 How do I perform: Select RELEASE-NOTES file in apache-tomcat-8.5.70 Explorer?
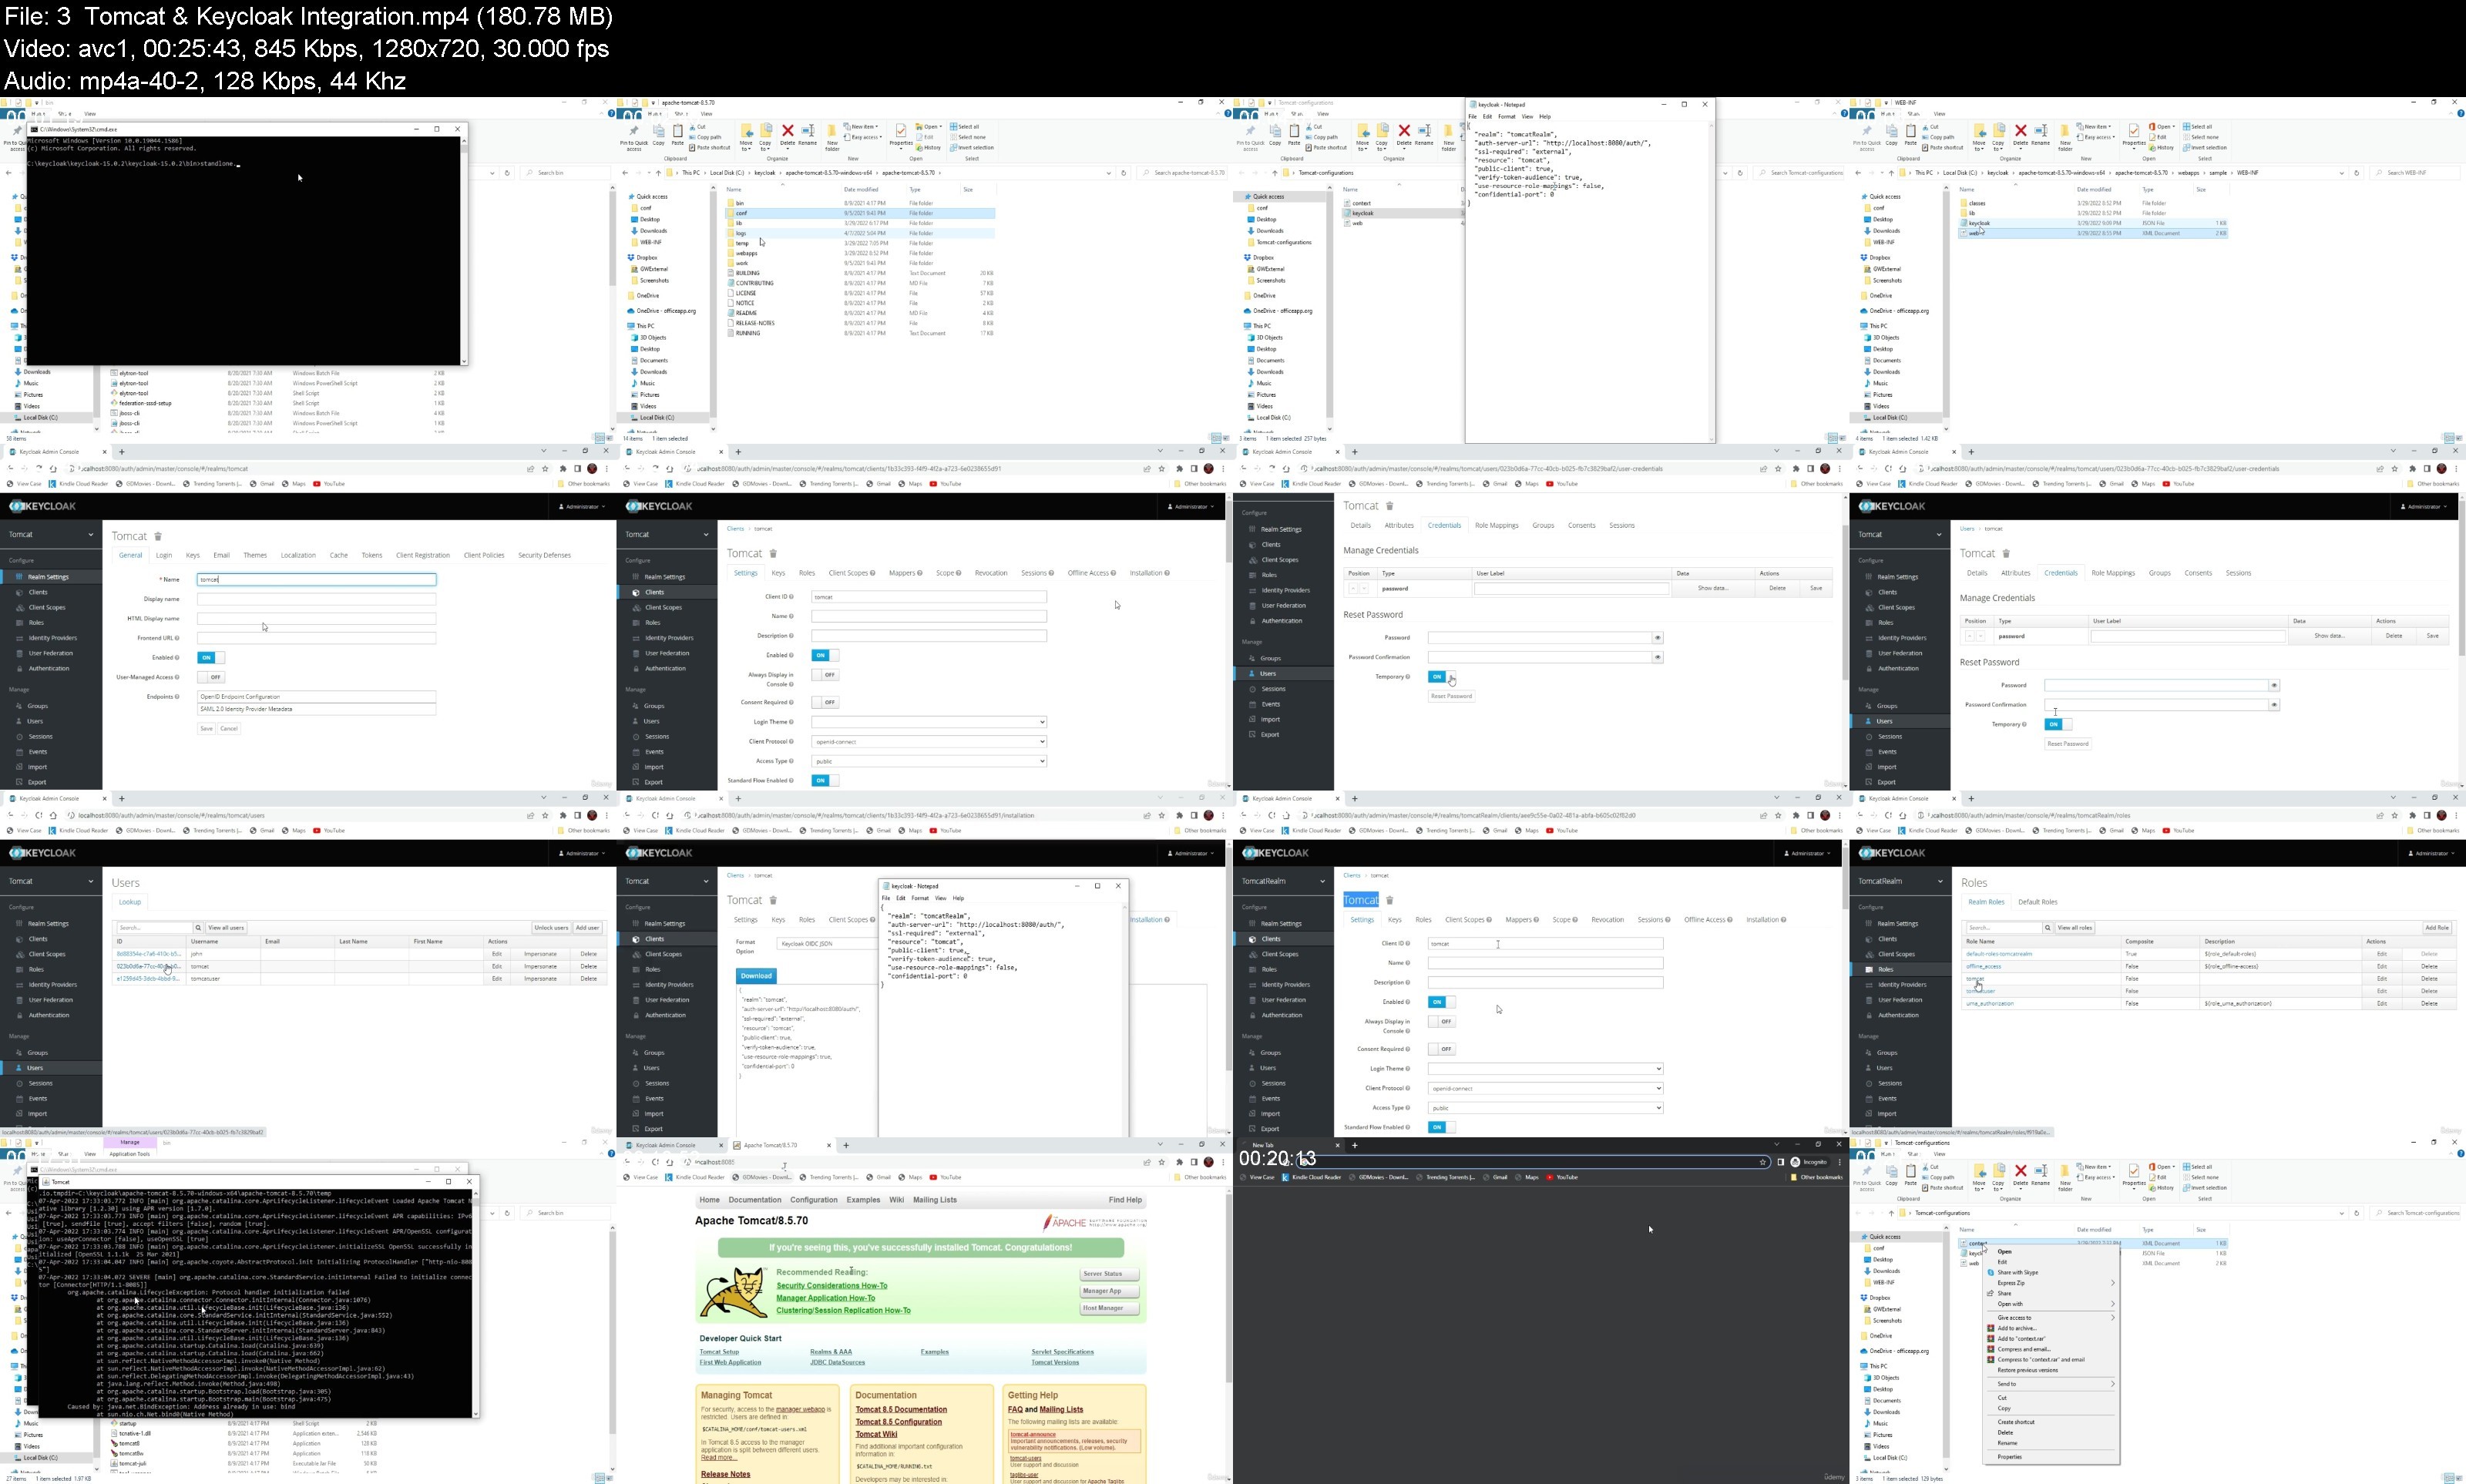(755, 323)
